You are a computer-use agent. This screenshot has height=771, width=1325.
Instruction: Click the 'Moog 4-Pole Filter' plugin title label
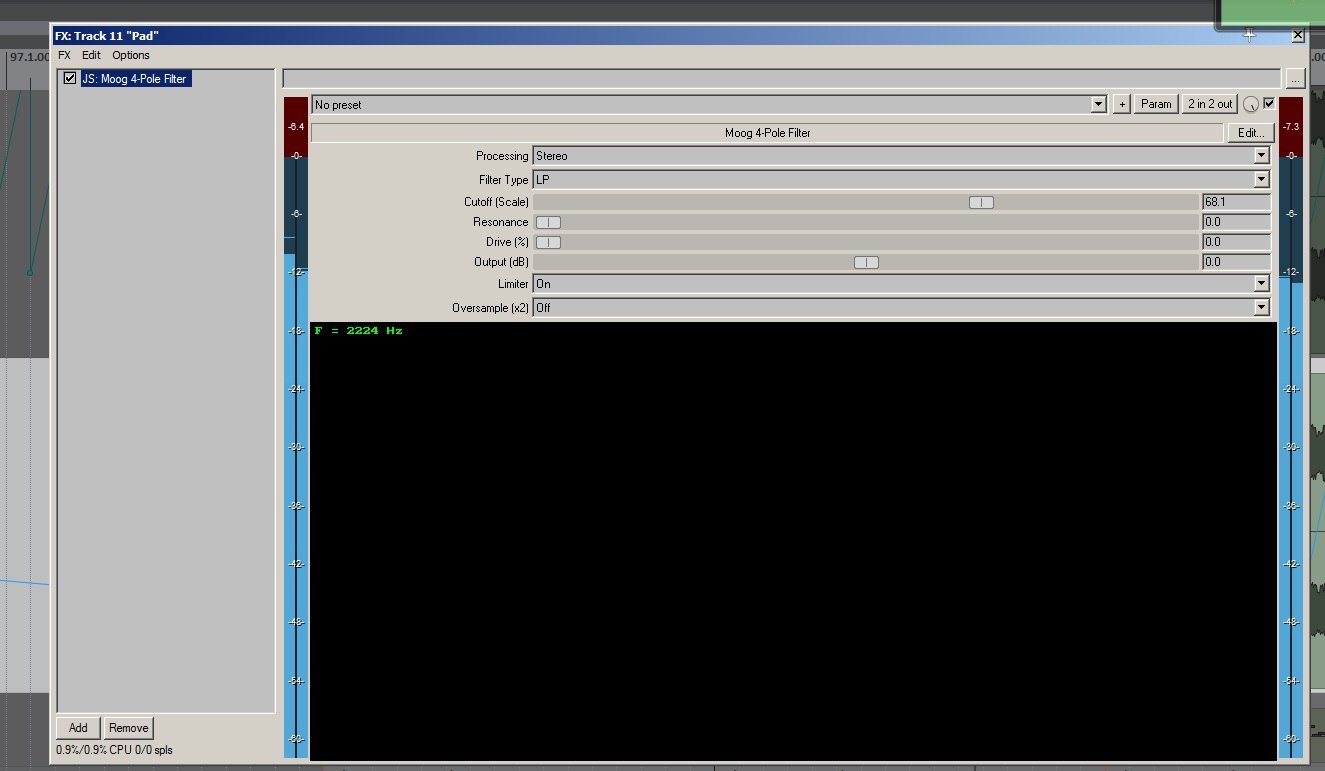(x=768, y=132)
